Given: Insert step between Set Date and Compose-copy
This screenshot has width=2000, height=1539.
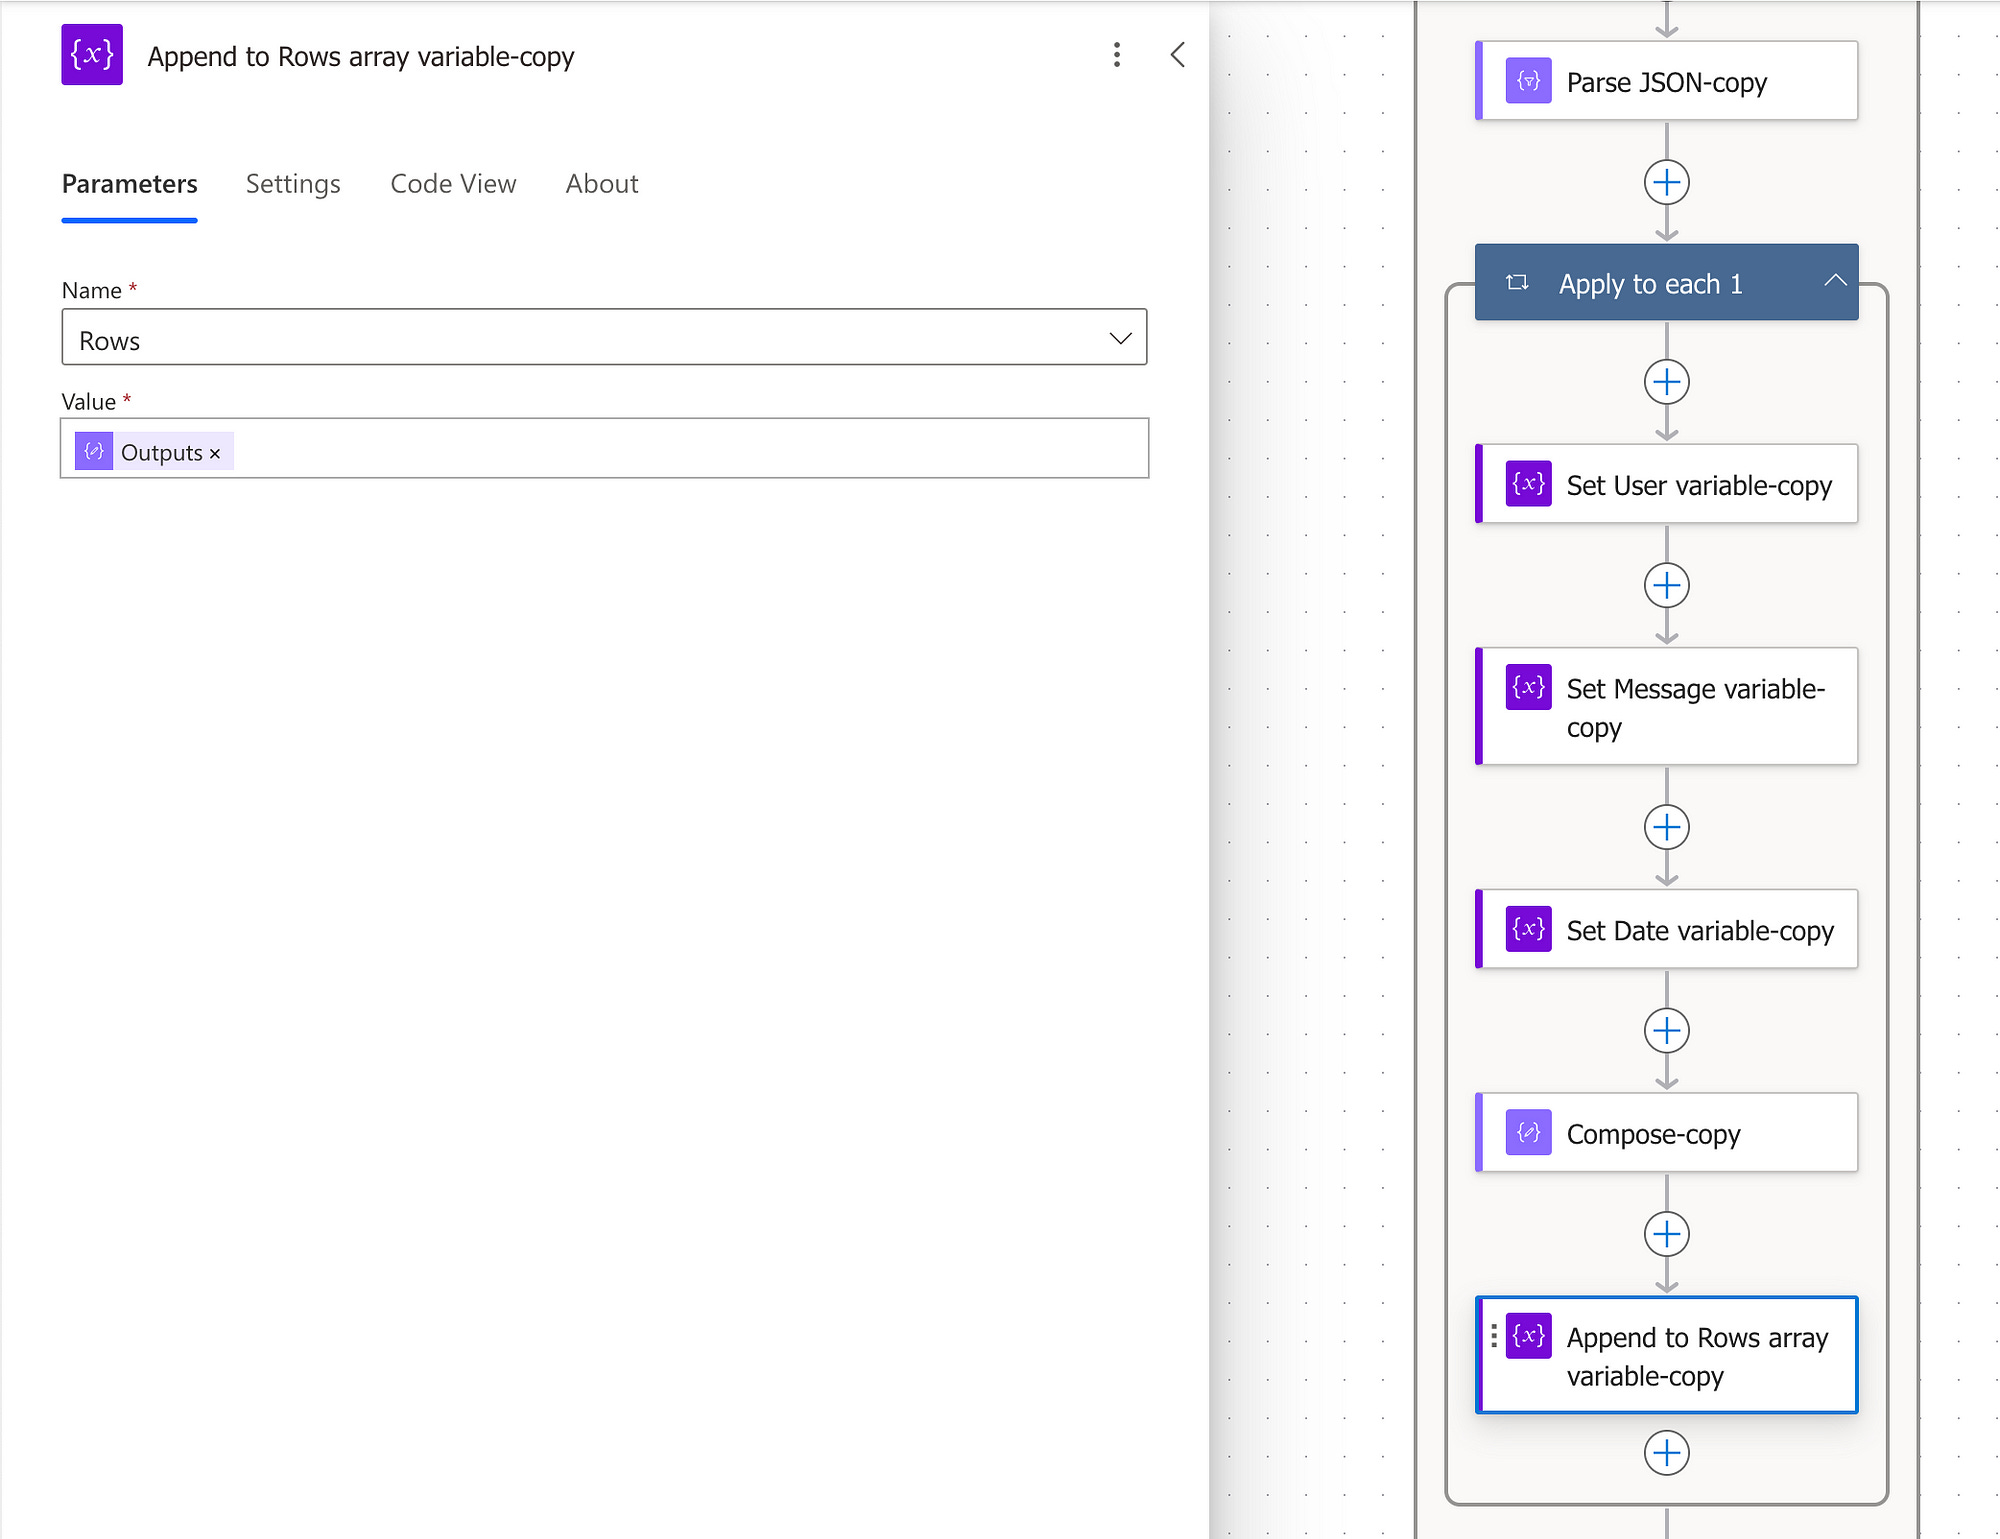Looking at the screenshot, I should point(1666,1031).
